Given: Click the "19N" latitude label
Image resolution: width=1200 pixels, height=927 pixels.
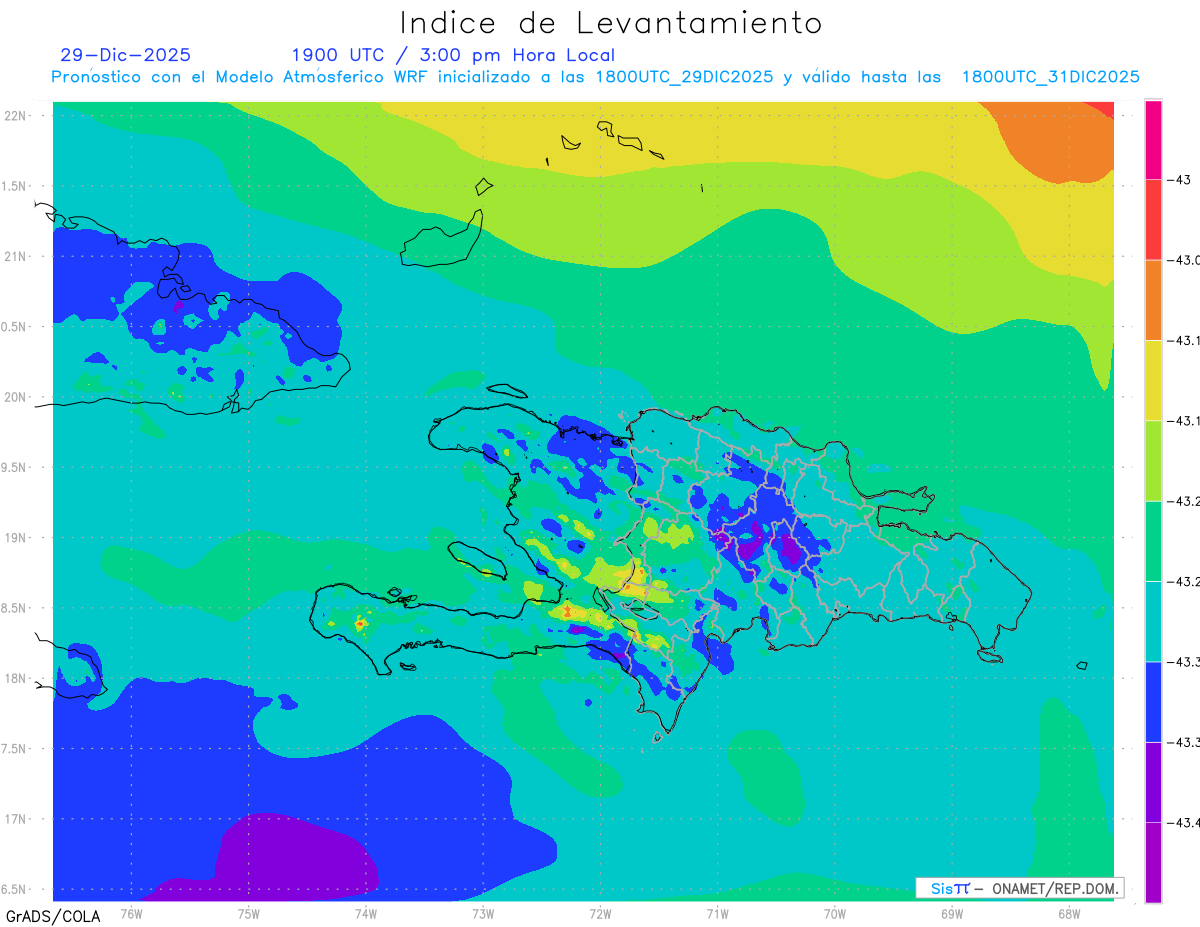Looking at the screenshot, I should click(17, 537).
